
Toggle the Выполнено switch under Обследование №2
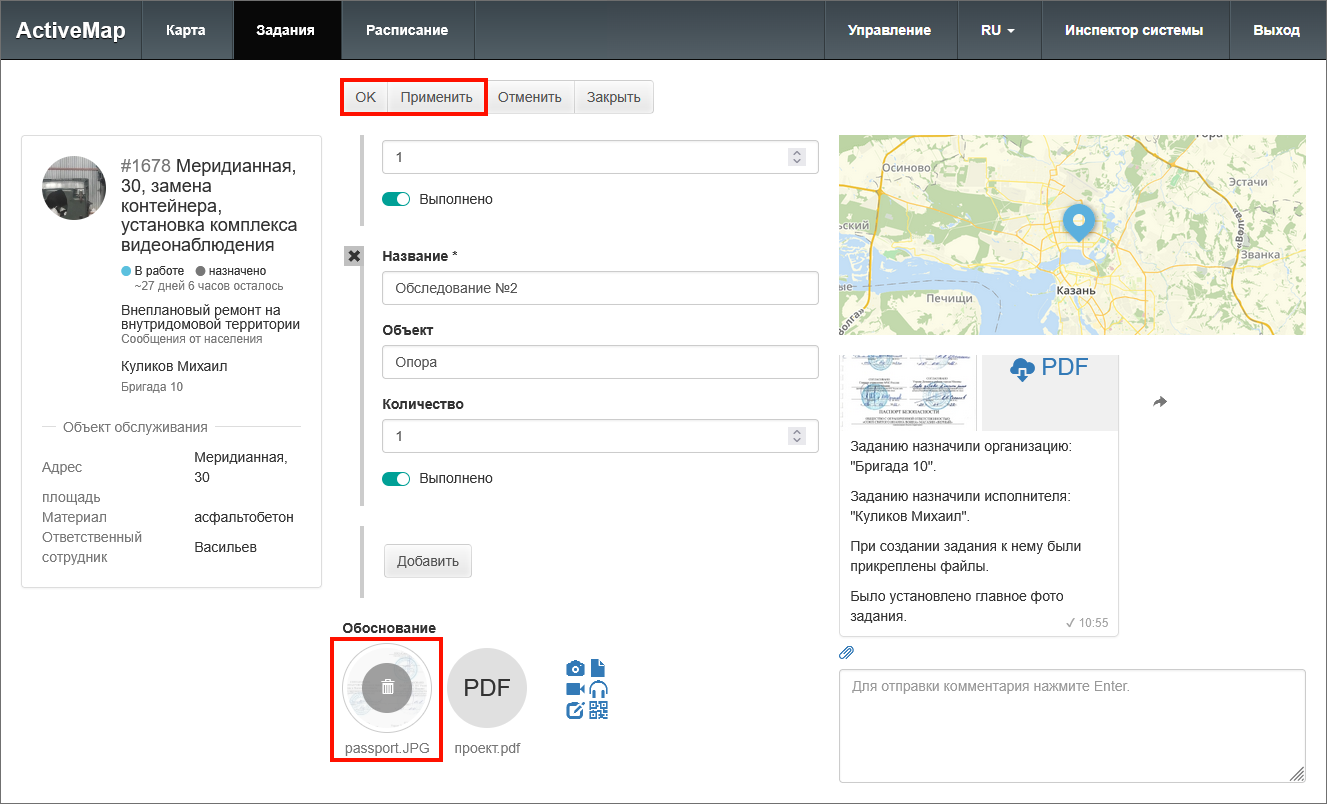(396, 479)
